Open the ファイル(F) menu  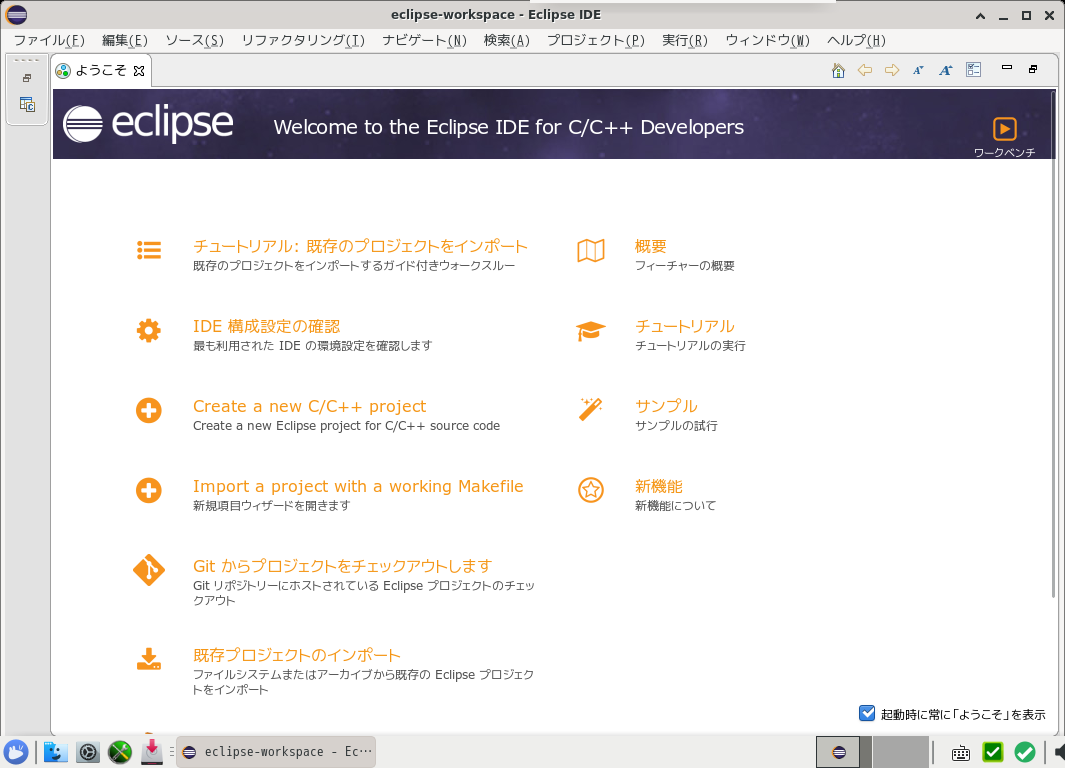click(49, 40)
